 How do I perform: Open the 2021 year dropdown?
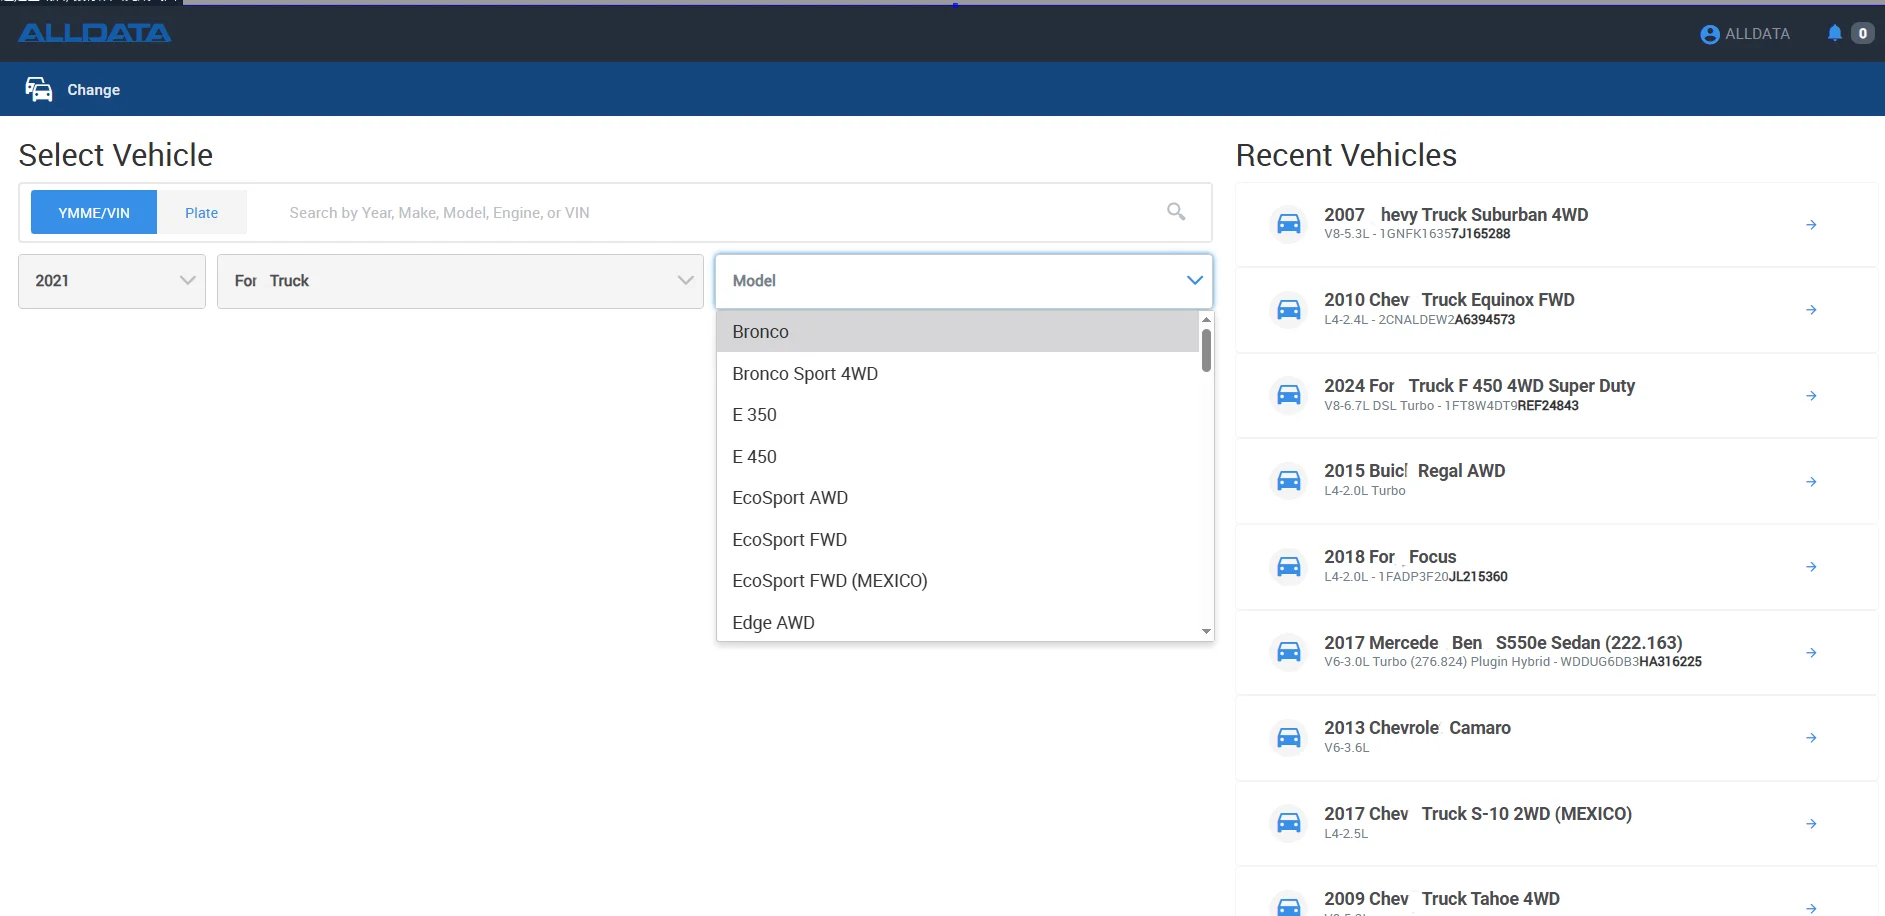pyautogui.click(x=112, y=281)
